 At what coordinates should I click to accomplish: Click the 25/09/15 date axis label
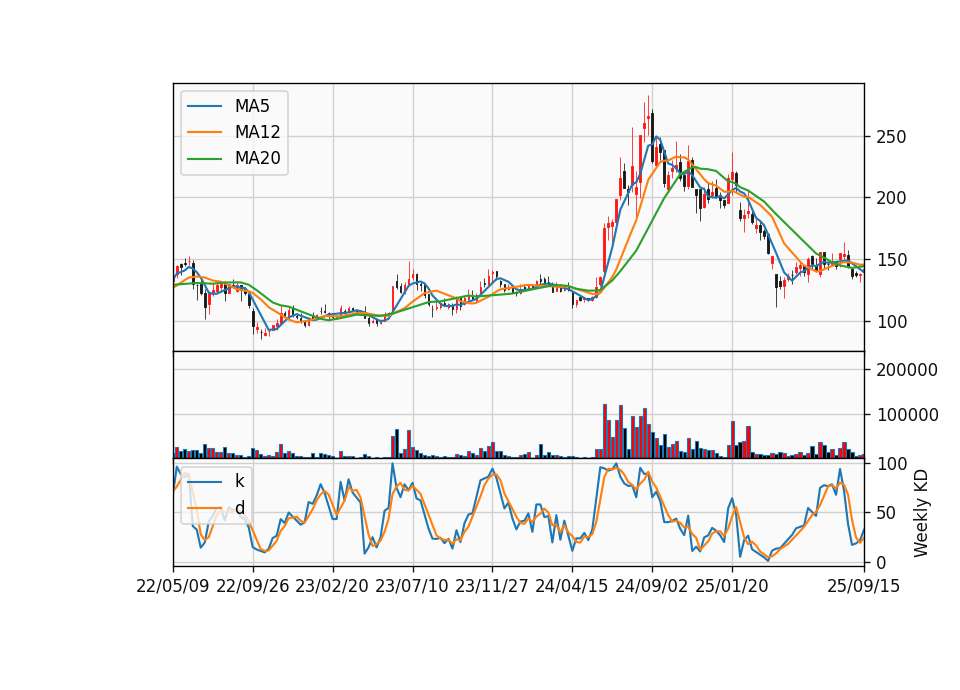[x=863, y=586]
